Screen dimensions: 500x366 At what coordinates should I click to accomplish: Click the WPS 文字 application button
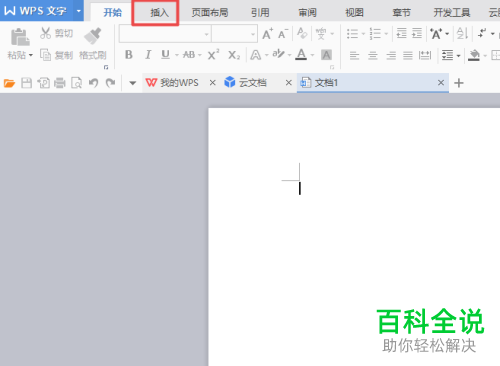[x=36, y=11]
